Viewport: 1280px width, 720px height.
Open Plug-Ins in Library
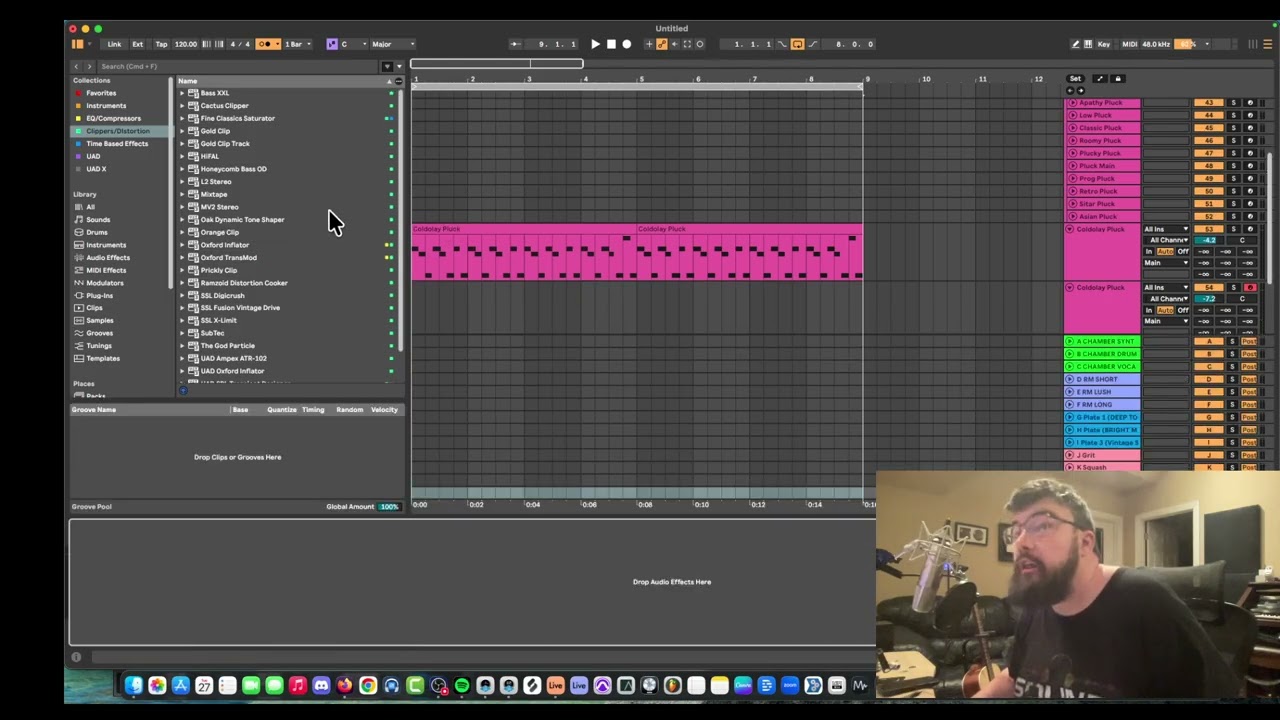pyautogui.click(x=99, y=295)
